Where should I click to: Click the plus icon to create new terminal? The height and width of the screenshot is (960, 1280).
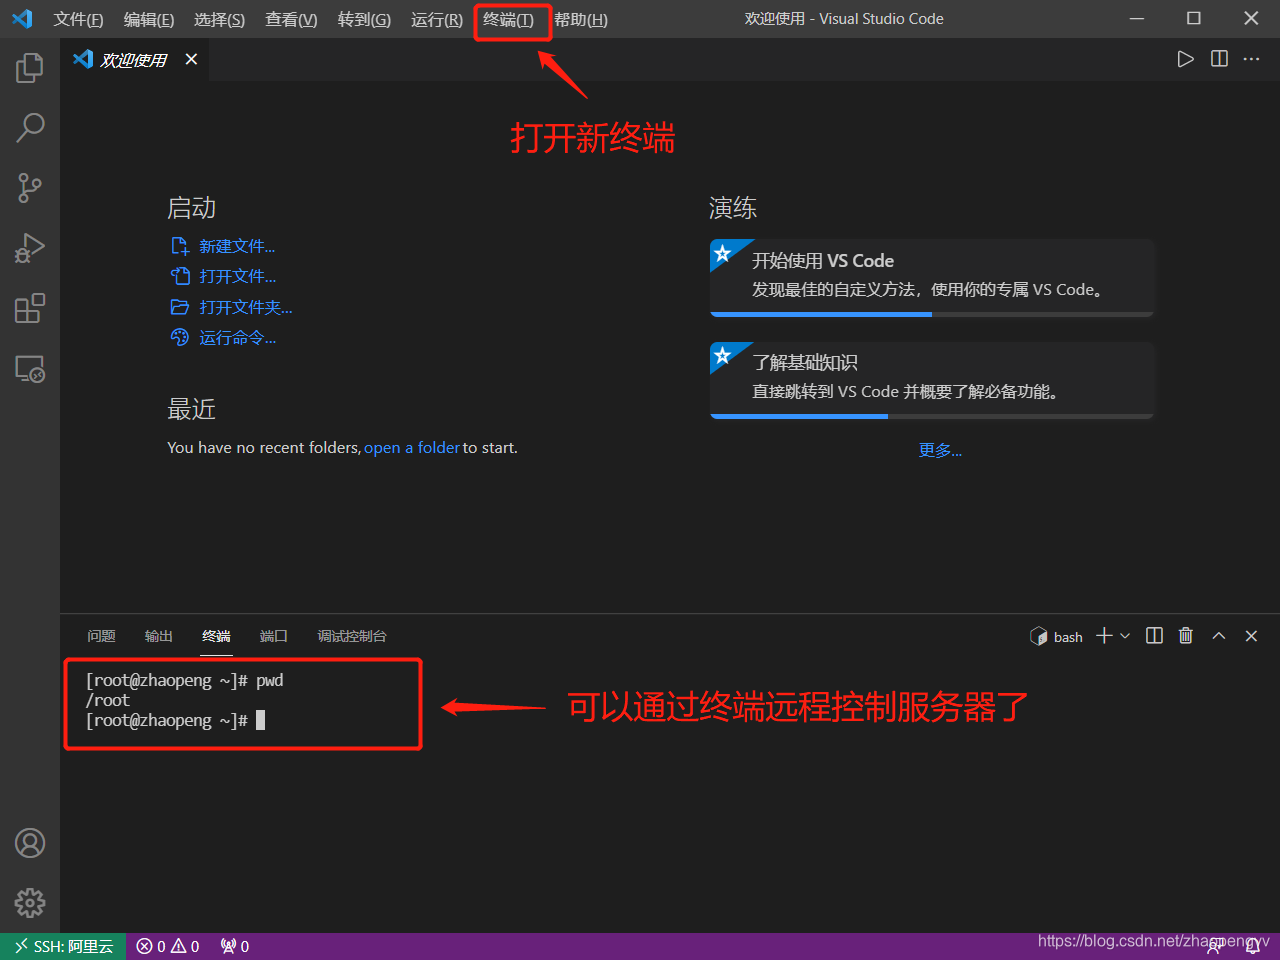click(1104, 636)
